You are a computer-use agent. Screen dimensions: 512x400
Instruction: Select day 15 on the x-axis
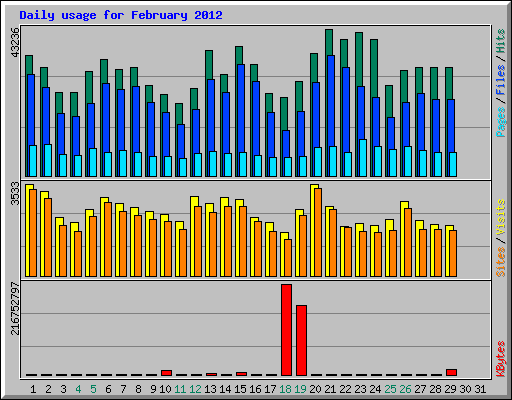[240, 389]
